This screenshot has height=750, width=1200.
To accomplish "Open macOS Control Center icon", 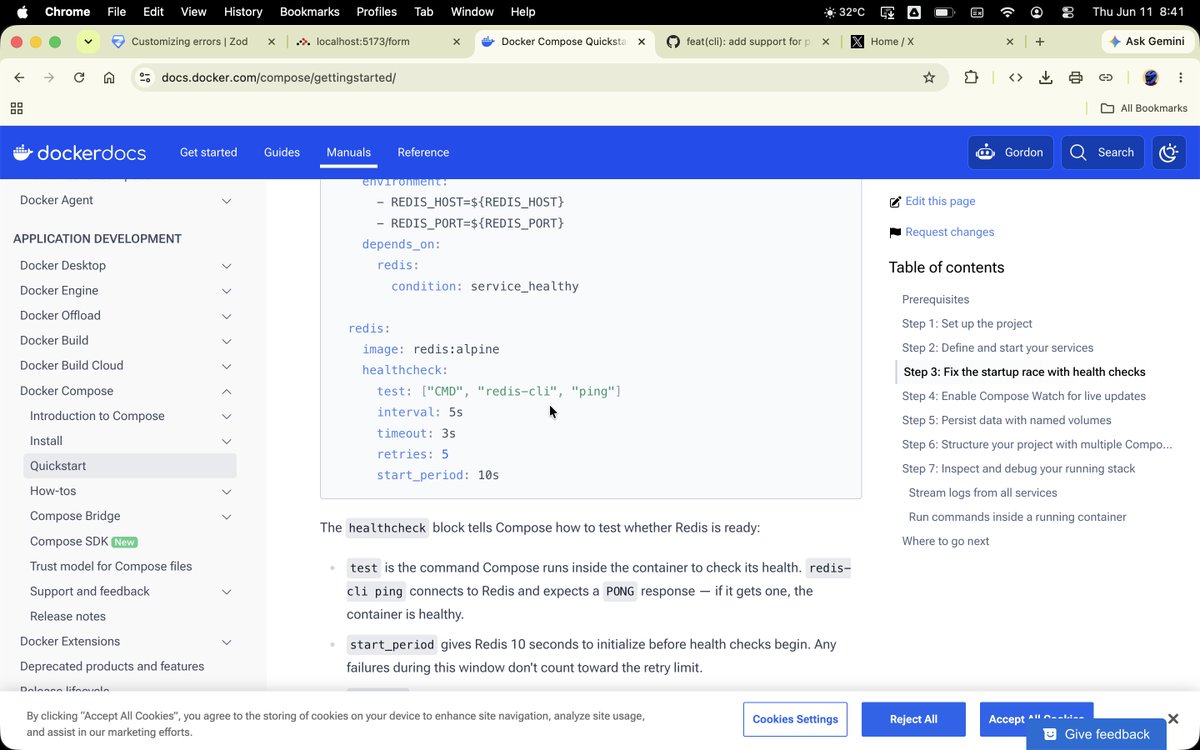I will click(1070, 12).
